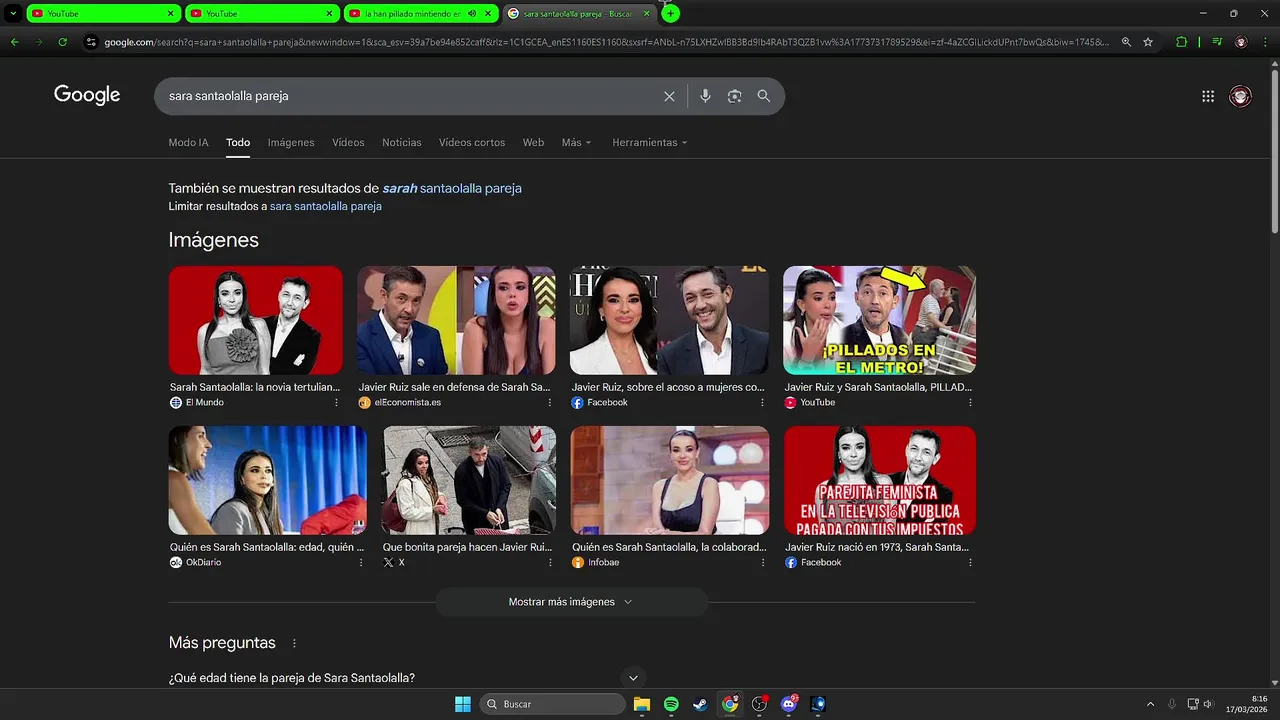Switch to Modo IA tab

click(x=188, y=142)
